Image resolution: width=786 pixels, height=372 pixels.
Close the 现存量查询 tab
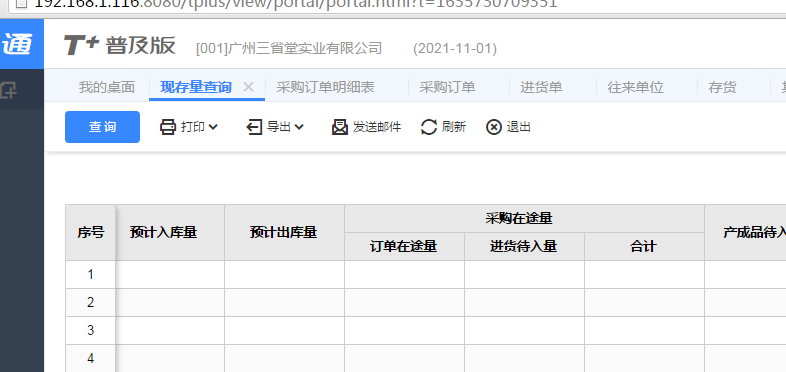pos(248,87)
